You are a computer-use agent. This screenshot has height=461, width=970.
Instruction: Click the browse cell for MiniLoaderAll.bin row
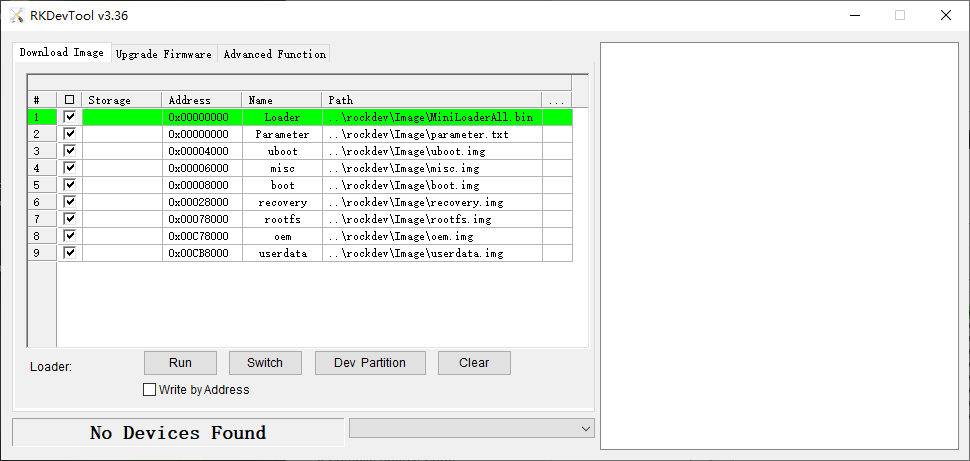pyautogui.click(x=557, y=117)
